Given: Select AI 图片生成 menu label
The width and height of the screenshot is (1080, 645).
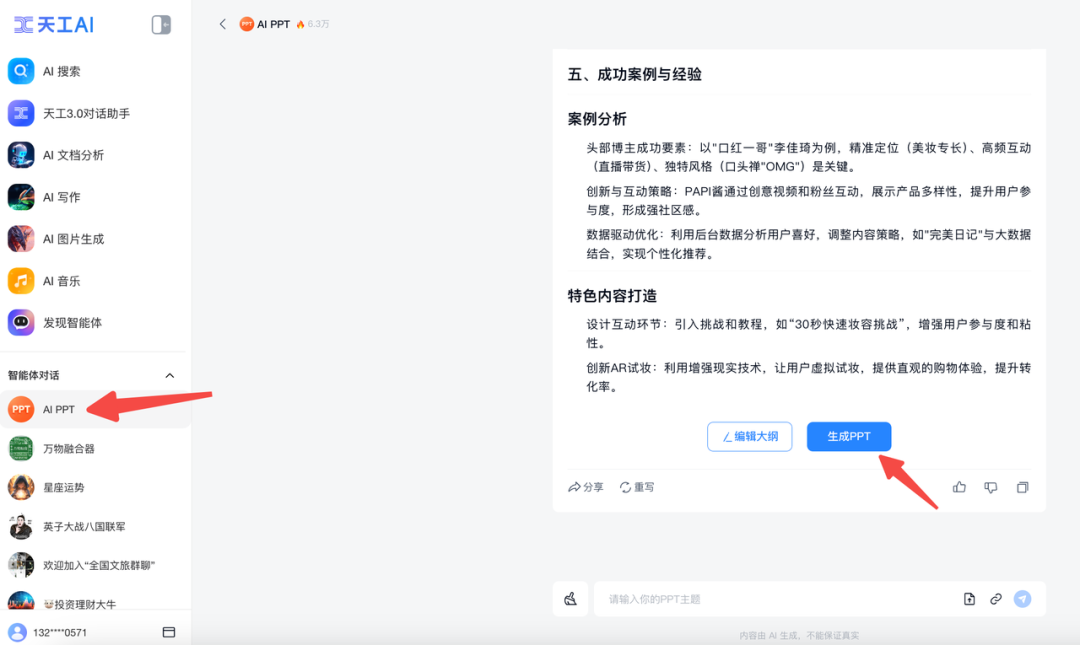Looking at the screenshot, I should coord(73,239).
